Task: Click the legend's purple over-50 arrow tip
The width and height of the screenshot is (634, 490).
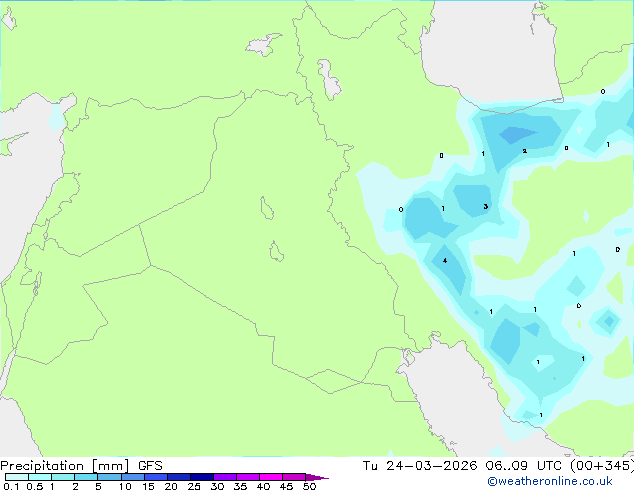Action: (317, 477)
